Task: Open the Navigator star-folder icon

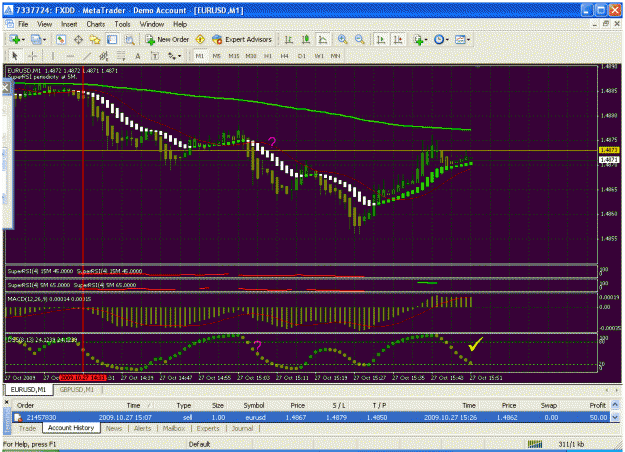Action: coord(95,39)
